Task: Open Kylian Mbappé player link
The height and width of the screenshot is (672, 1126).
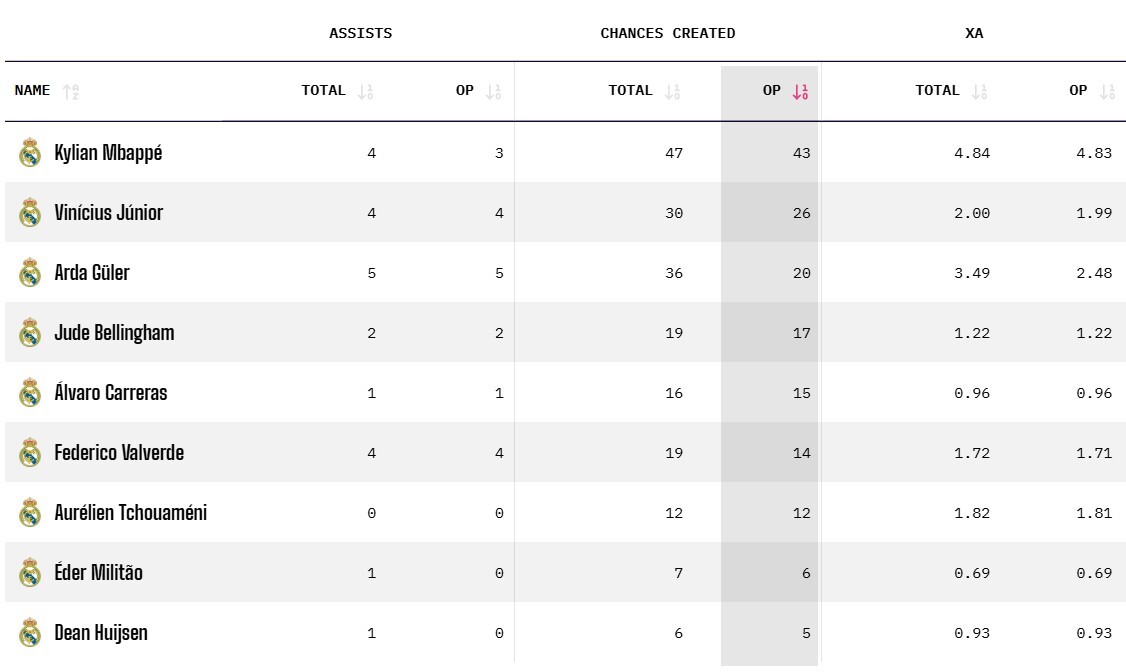Action: pos(108,153)
